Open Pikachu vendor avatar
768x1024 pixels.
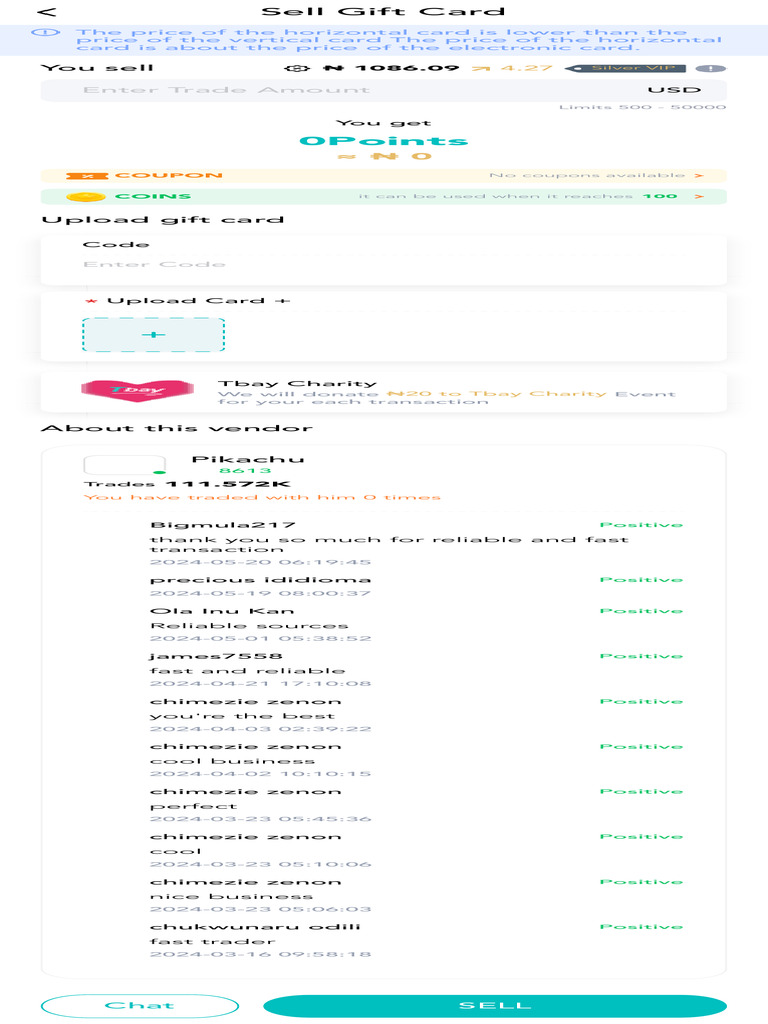point(124,465)
